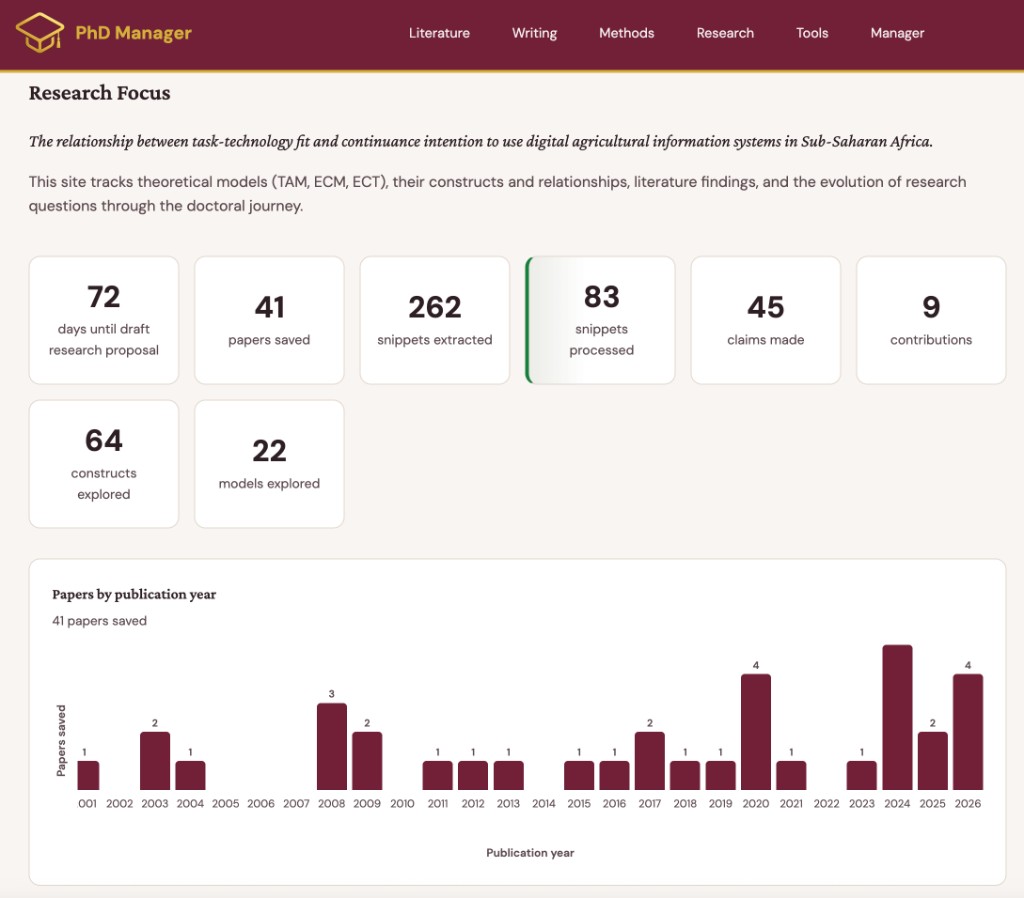Click the 'Research Focus' heading
This screenshot has height=898, width=1024.
tap(99, 93)
